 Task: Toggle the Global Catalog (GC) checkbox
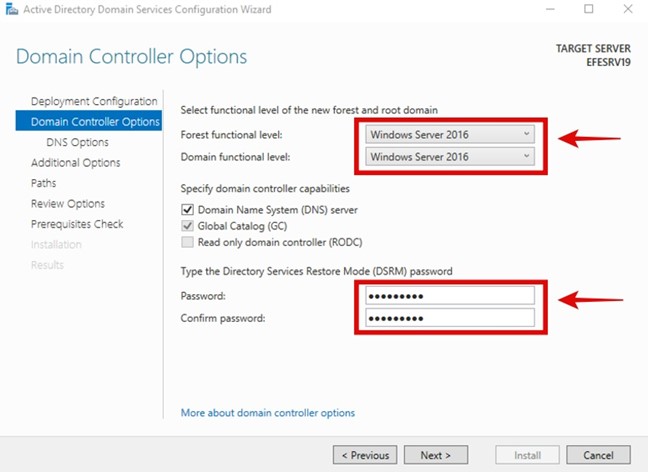point(187,226)
